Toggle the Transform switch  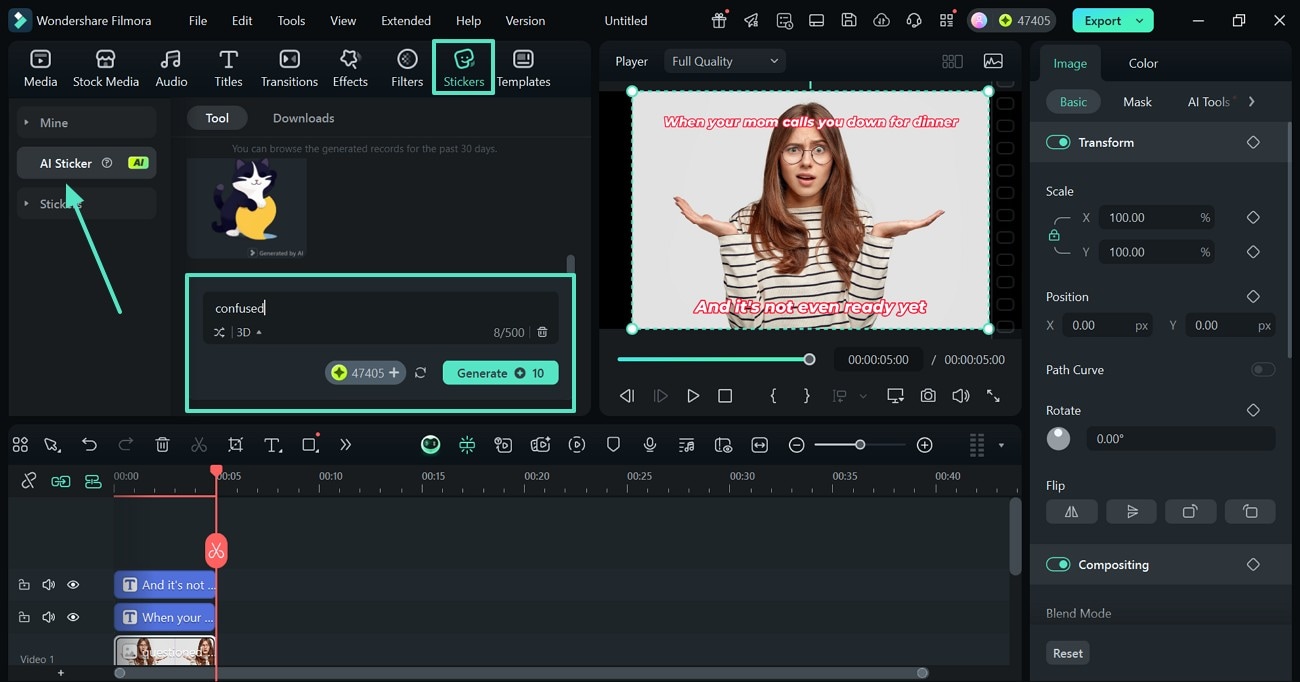1058,142
